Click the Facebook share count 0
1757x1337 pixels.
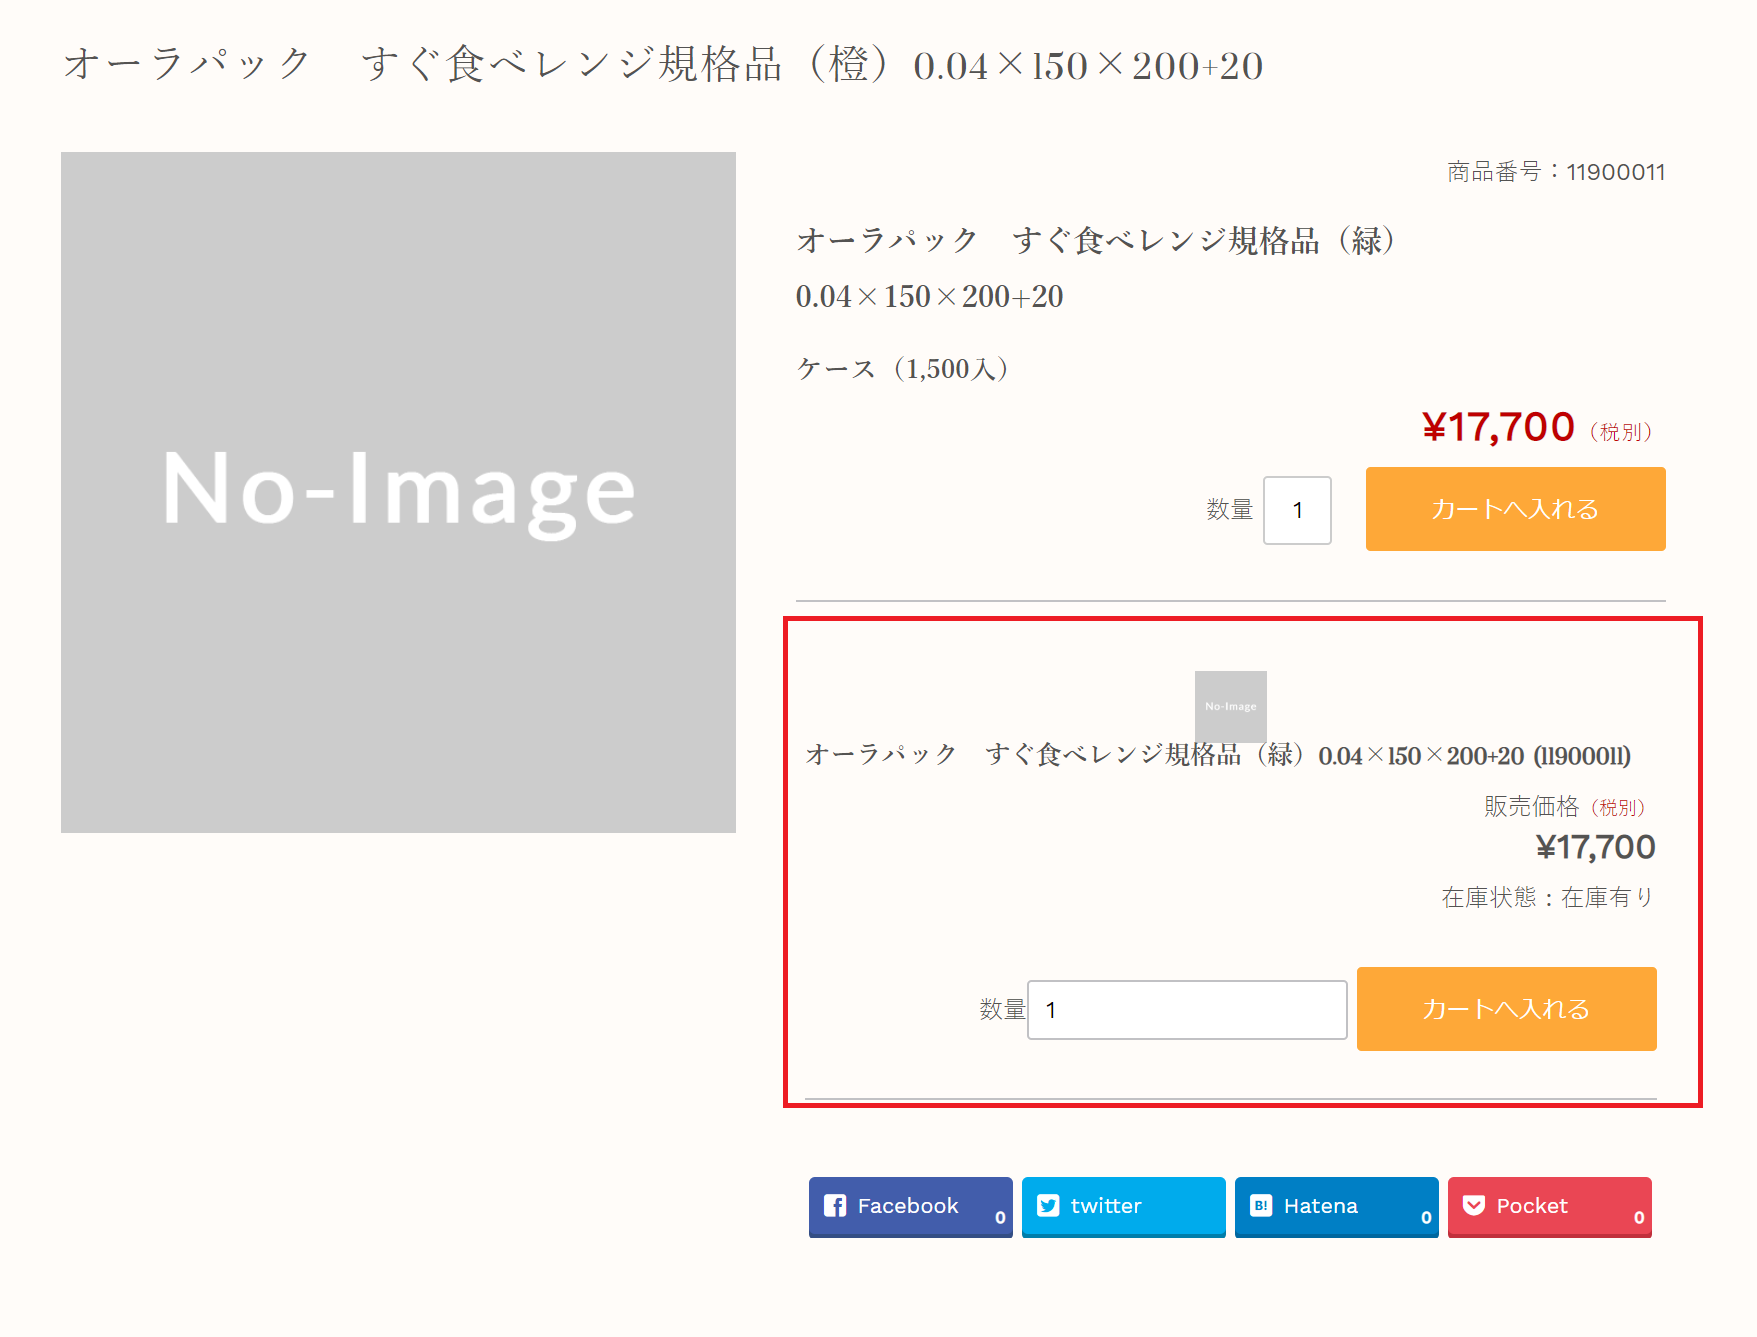tap(1000, 1218)
